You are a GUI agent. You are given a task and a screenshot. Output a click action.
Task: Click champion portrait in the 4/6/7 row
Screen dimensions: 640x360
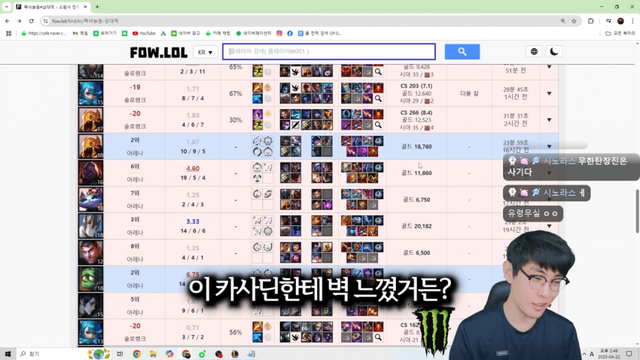pos(91,120)
